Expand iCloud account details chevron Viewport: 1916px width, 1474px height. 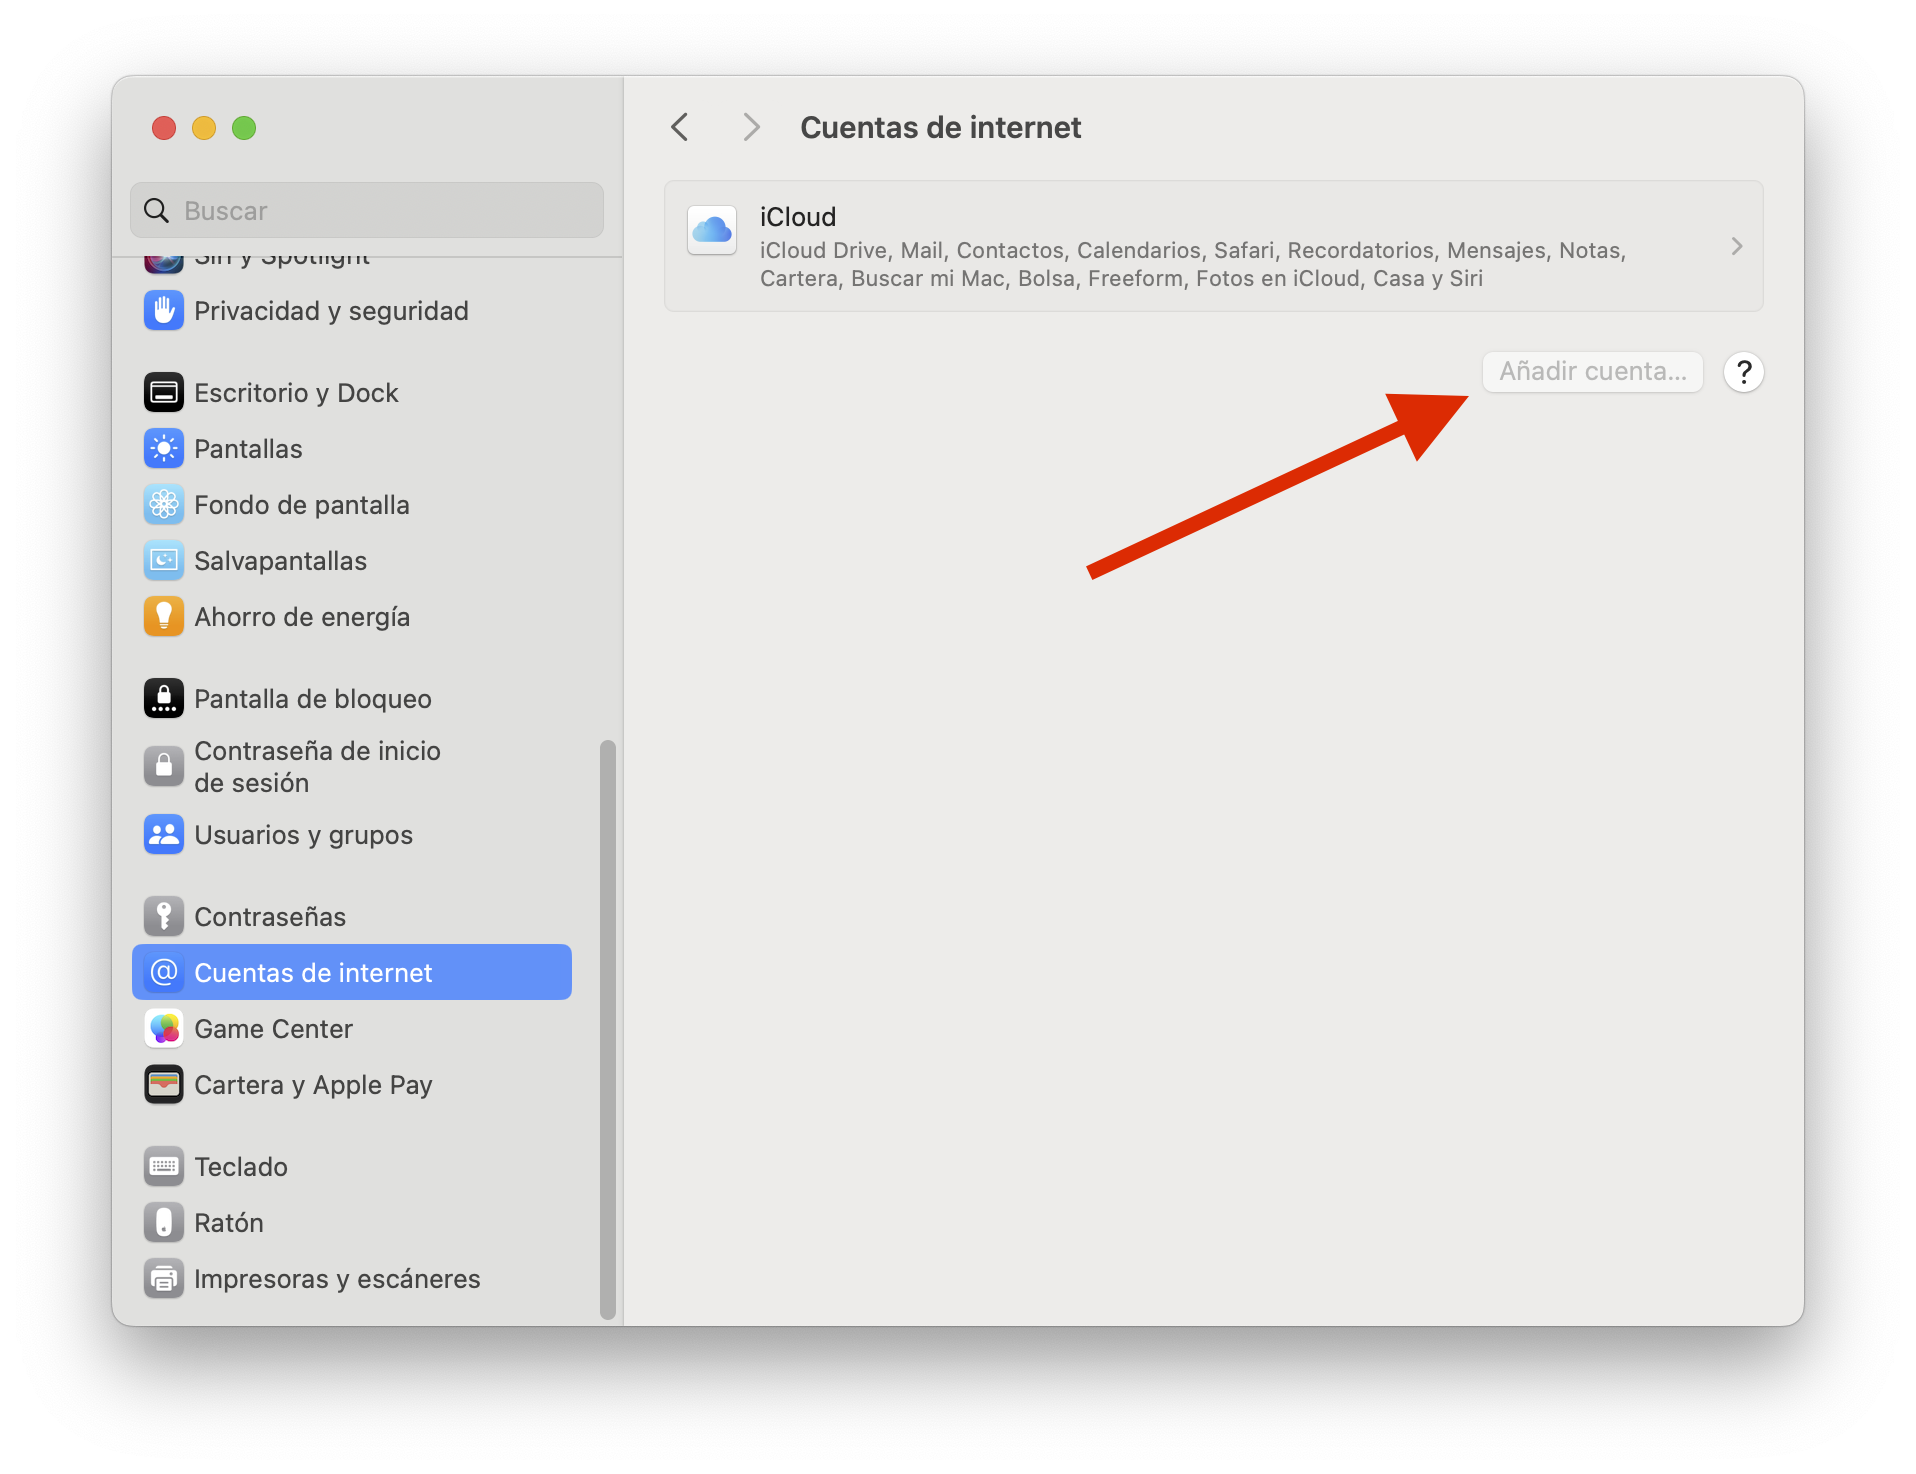(x=1737, y=247)
